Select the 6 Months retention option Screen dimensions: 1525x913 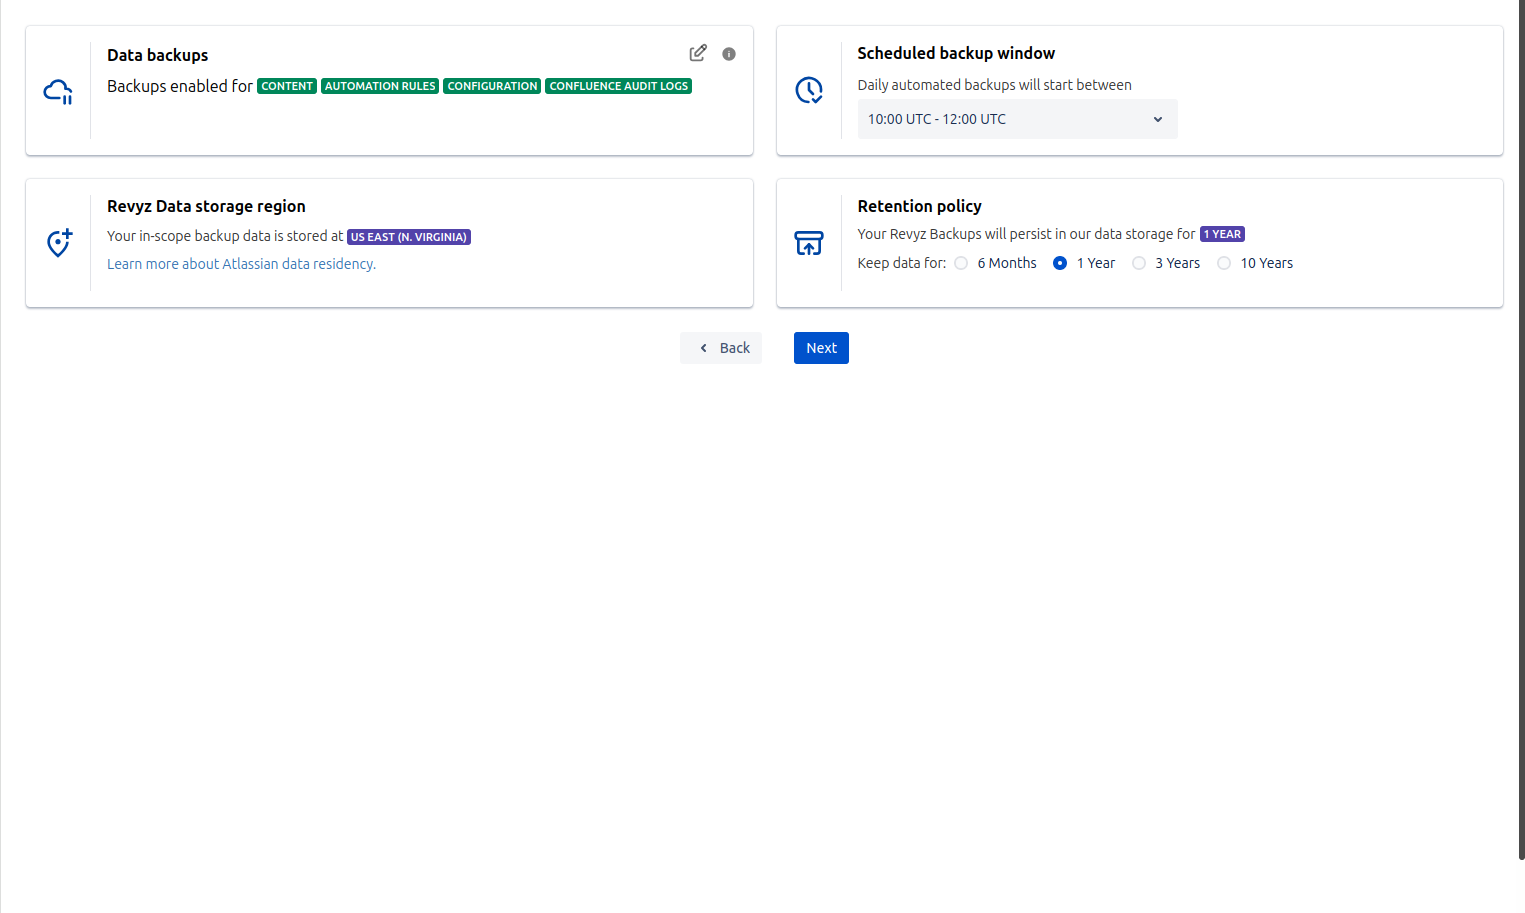[x=960, y=262]
